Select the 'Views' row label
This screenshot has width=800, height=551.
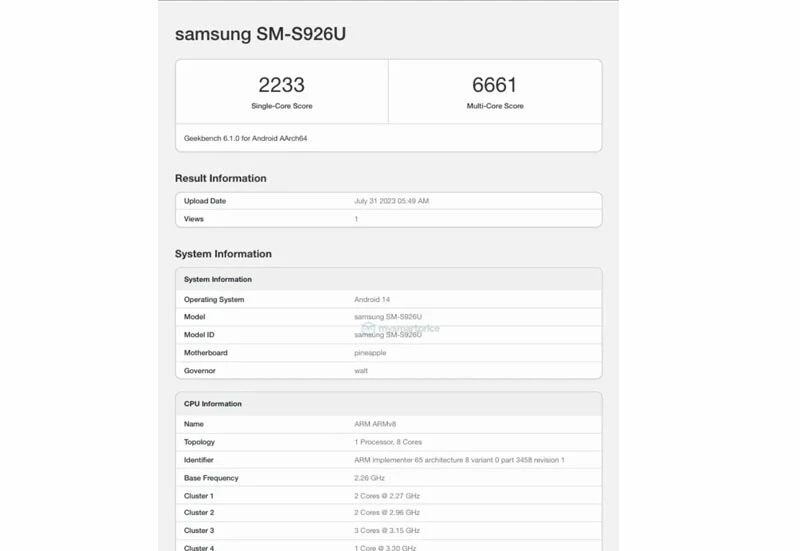pos(193,219)
